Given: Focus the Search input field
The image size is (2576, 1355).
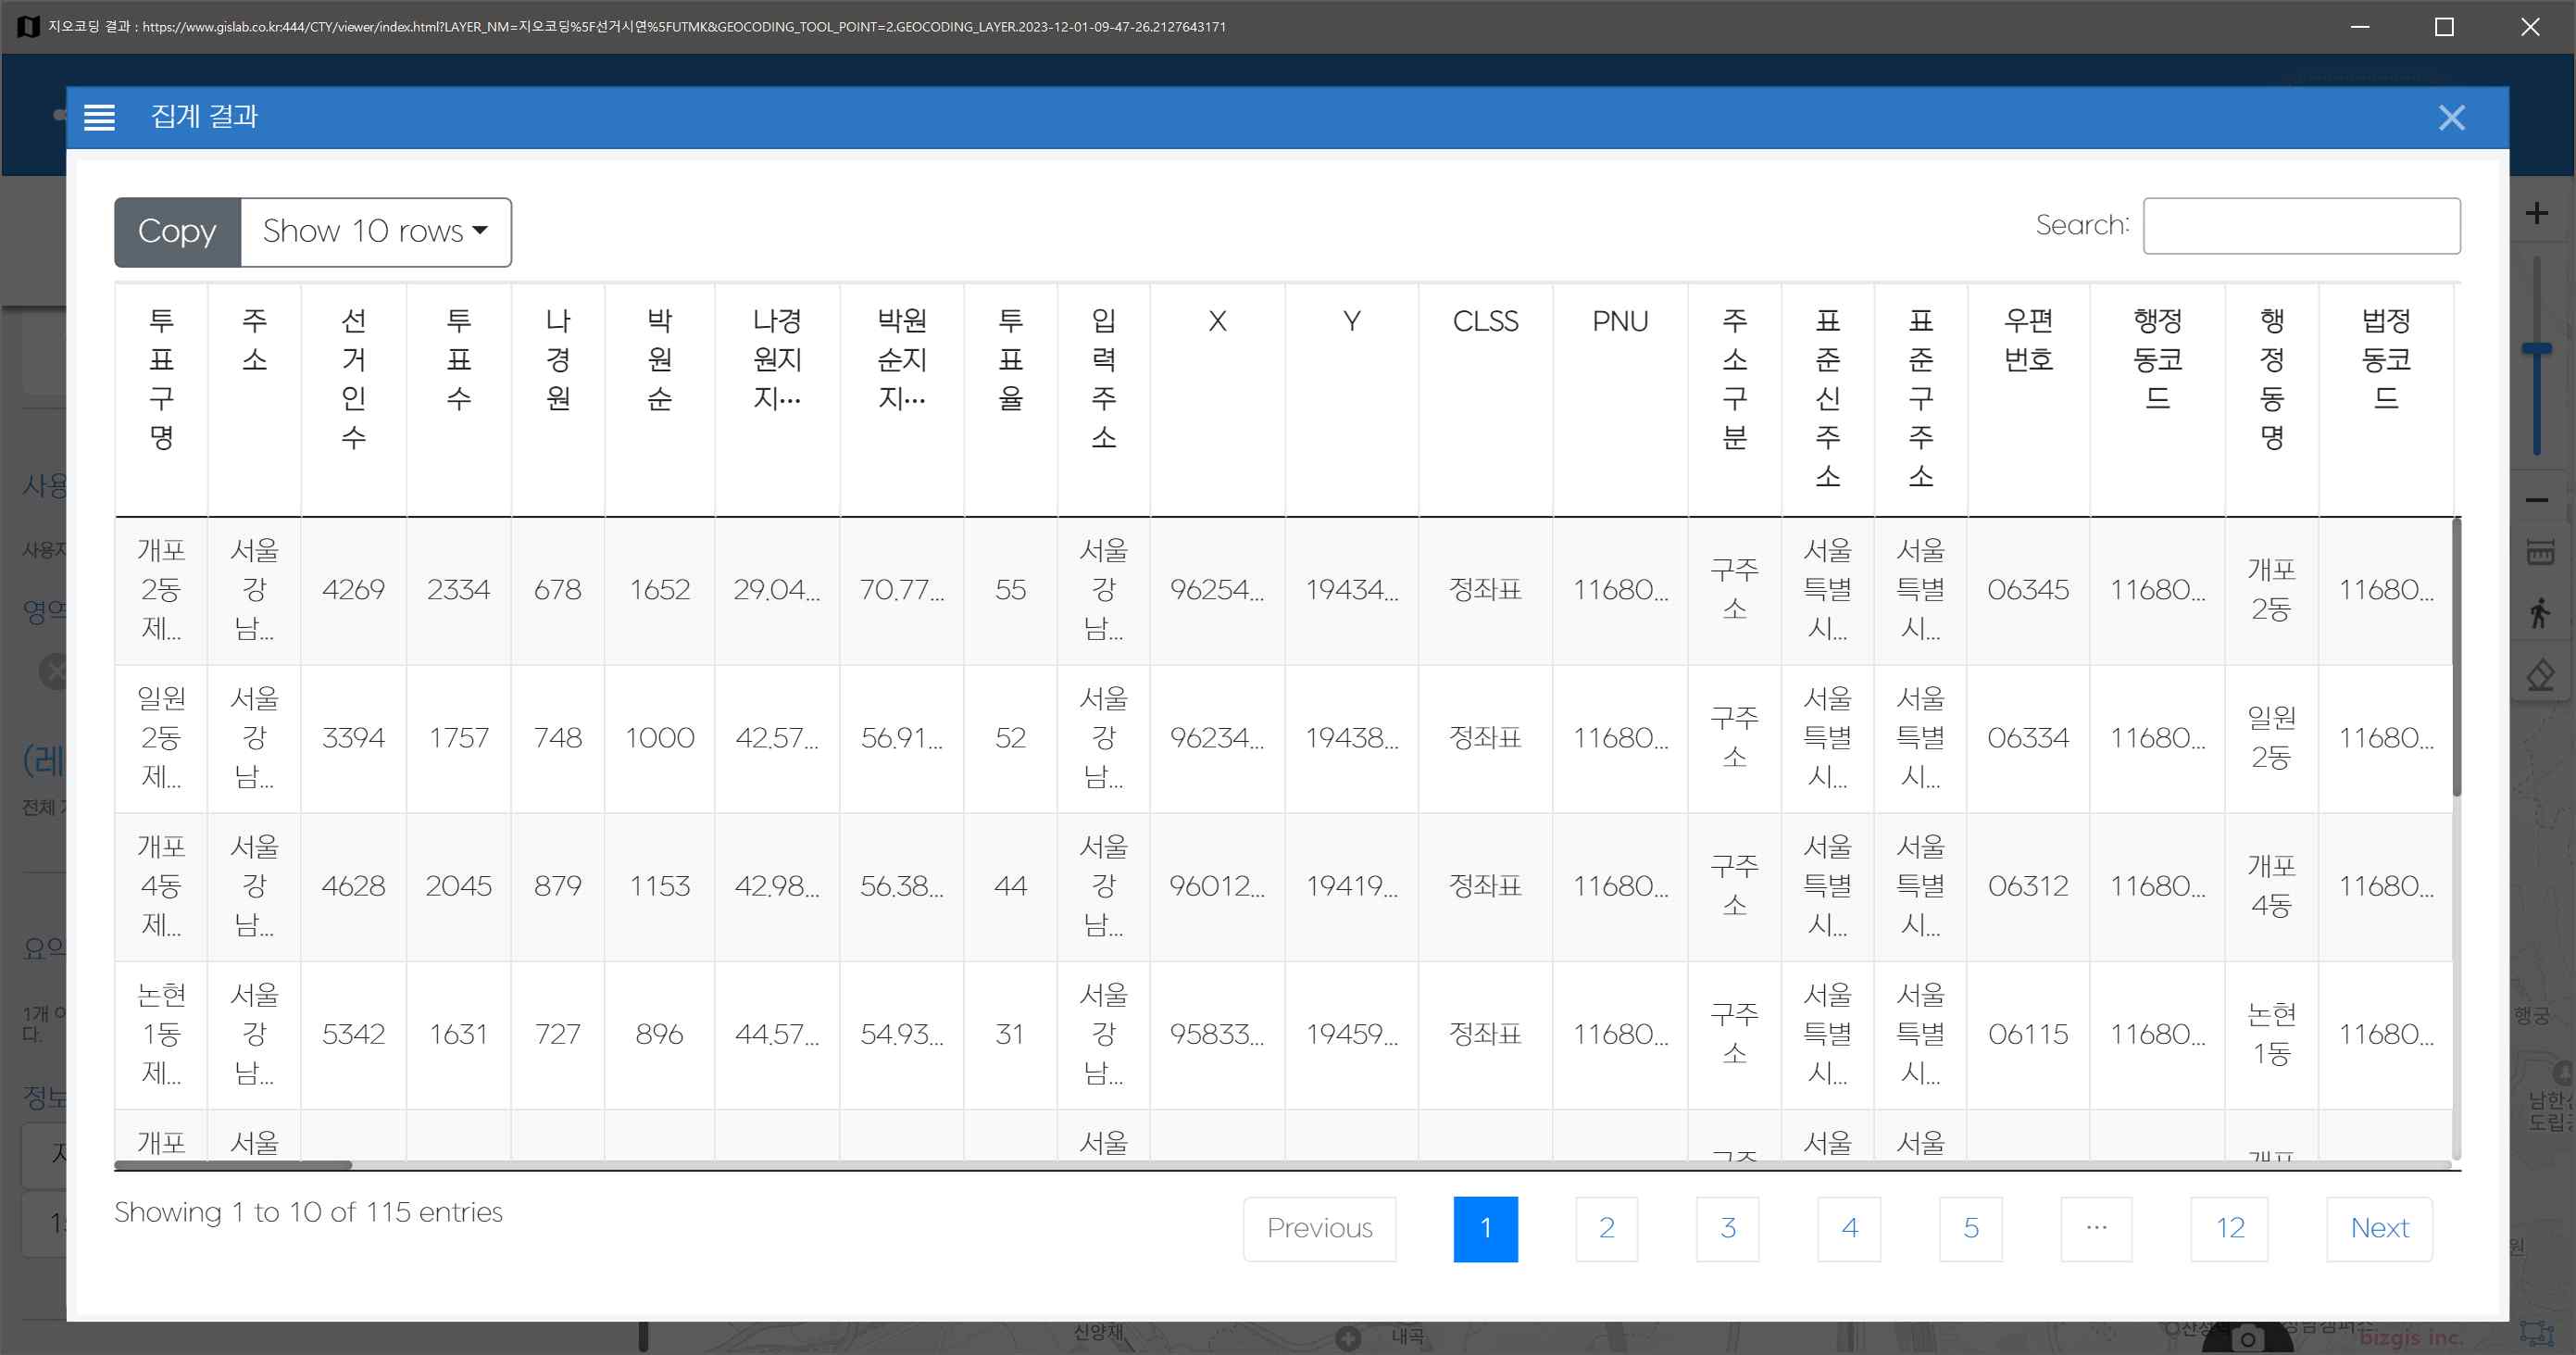Looking at the screenshot, I should [x=2301, y=225].
